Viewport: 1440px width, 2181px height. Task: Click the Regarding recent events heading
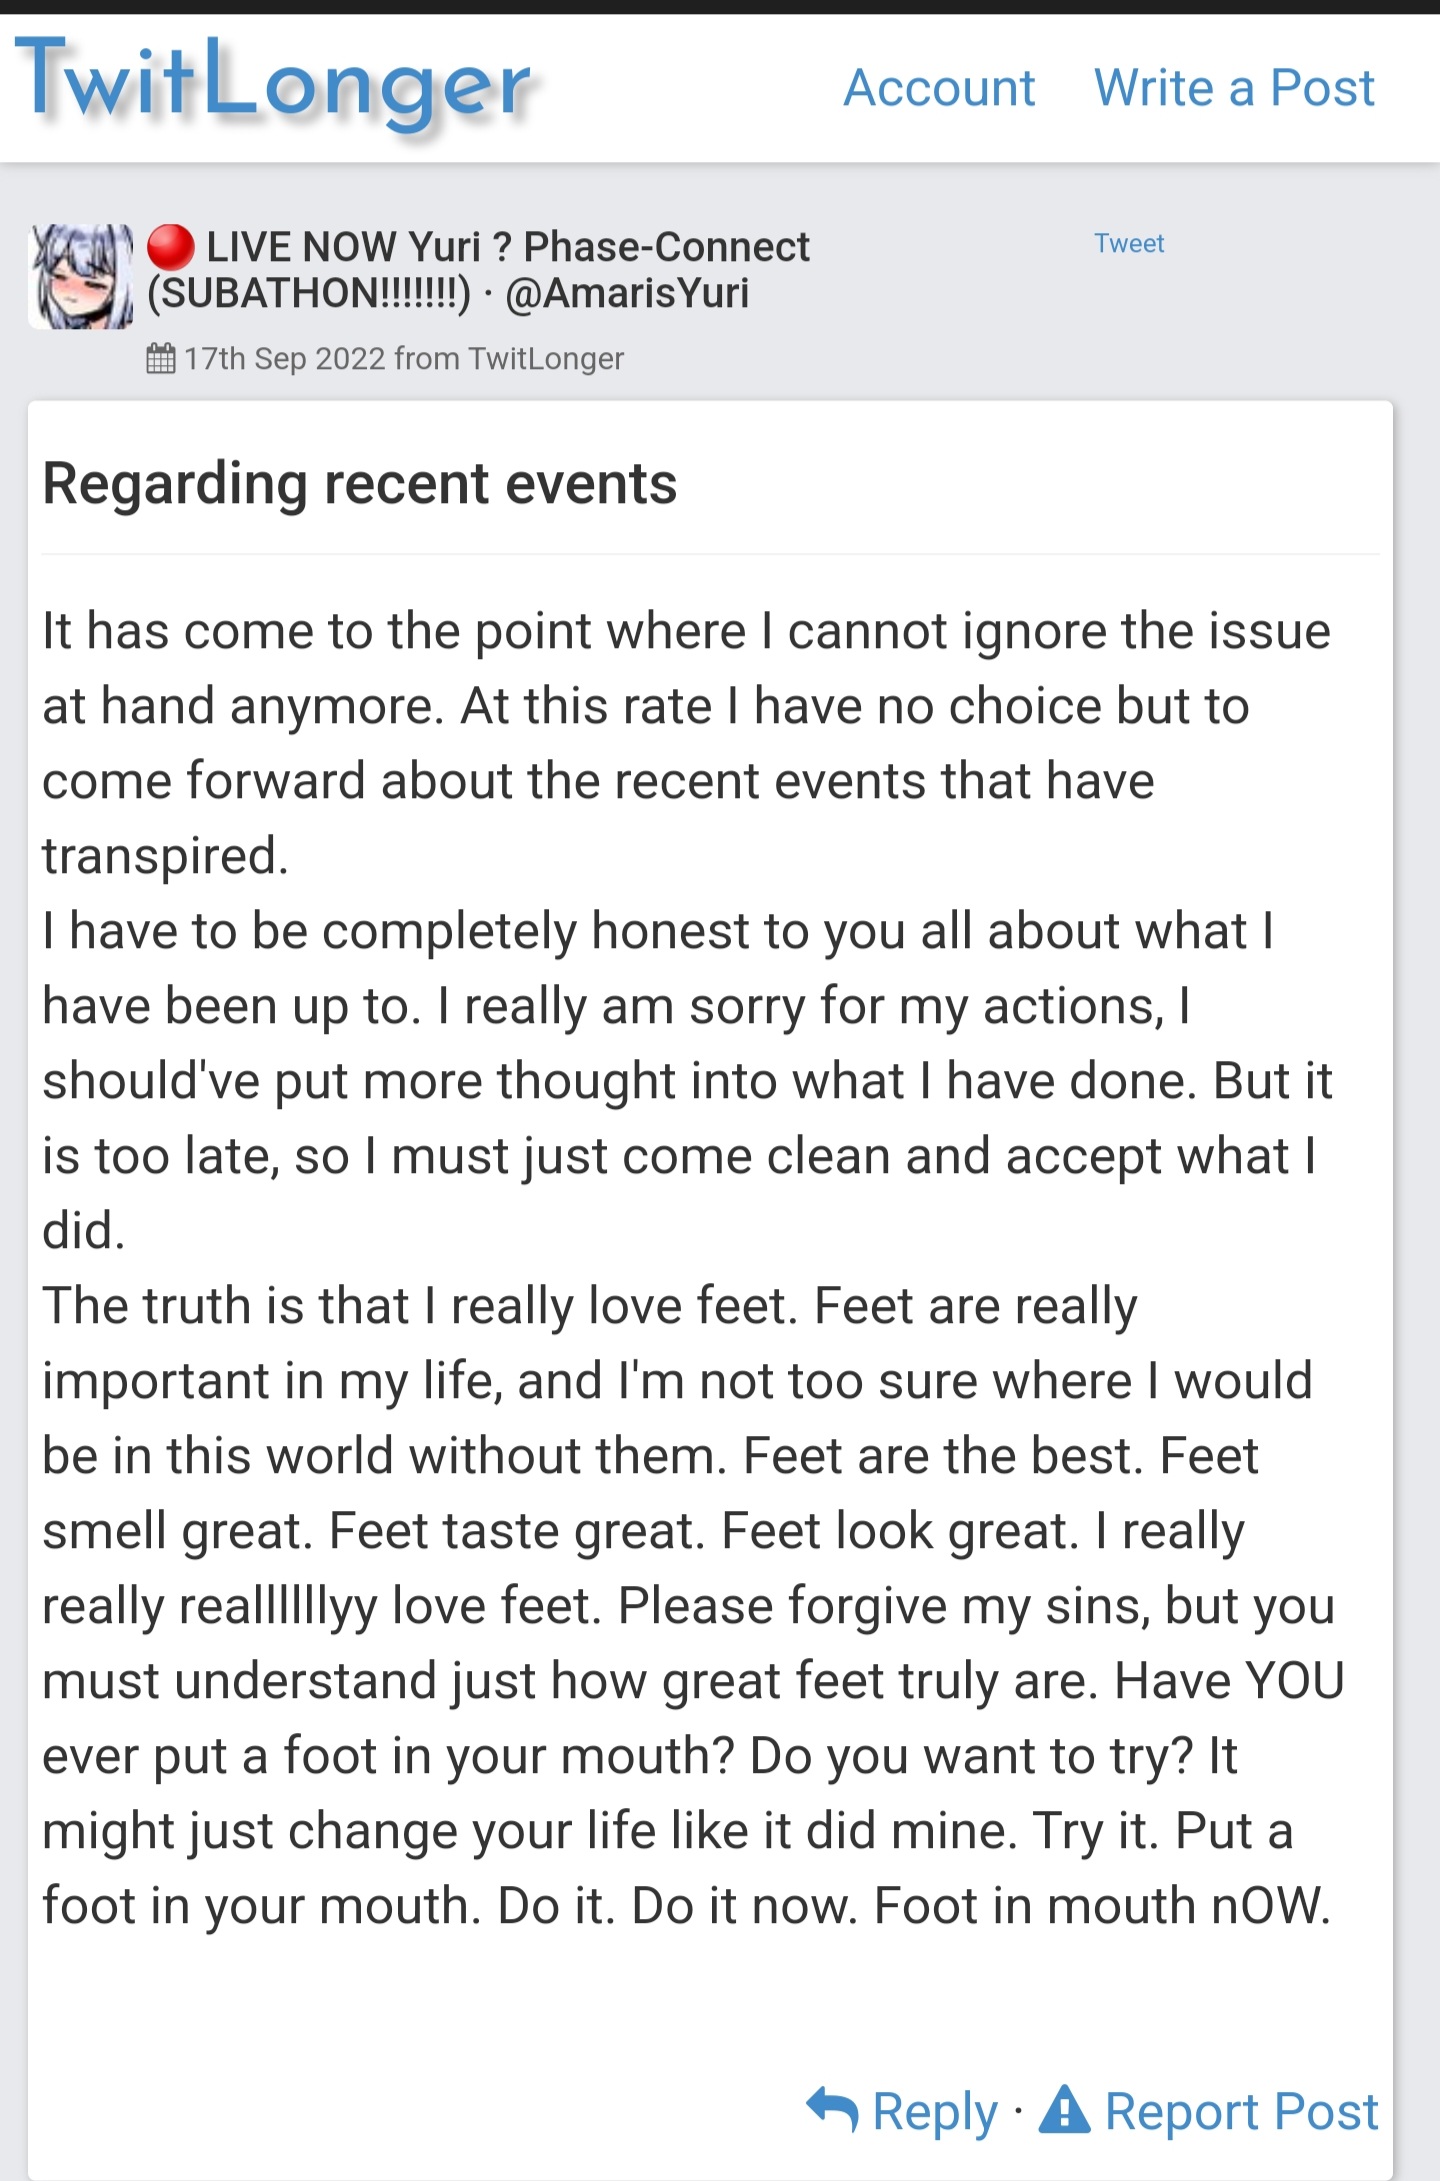tap(360, 484)
